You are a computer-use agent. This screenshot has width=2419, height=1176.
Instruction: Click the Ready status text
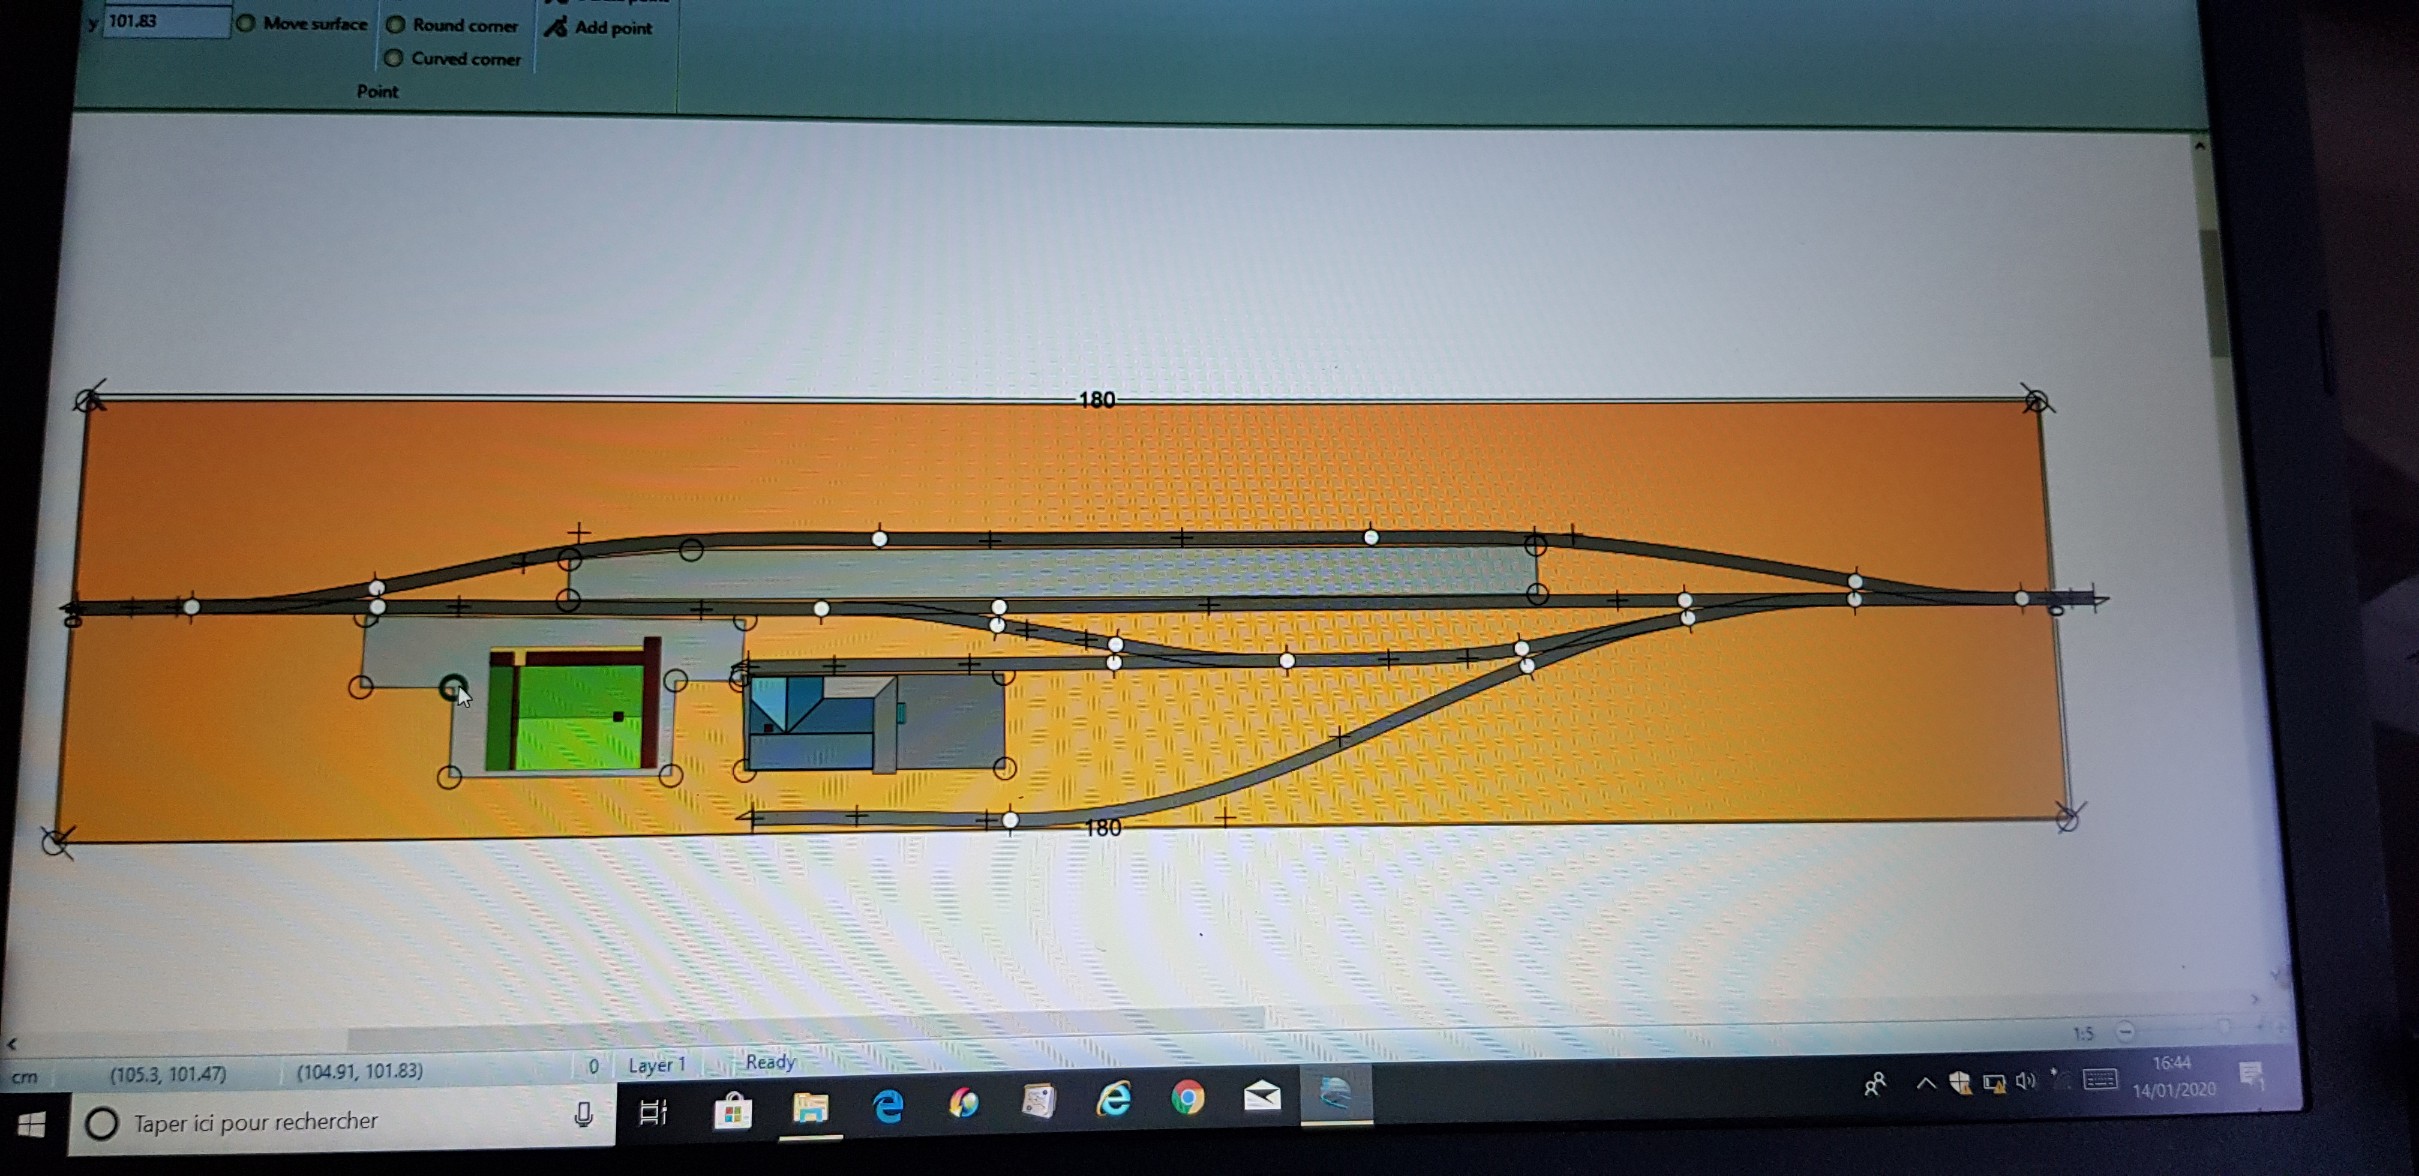(770, 1062)
